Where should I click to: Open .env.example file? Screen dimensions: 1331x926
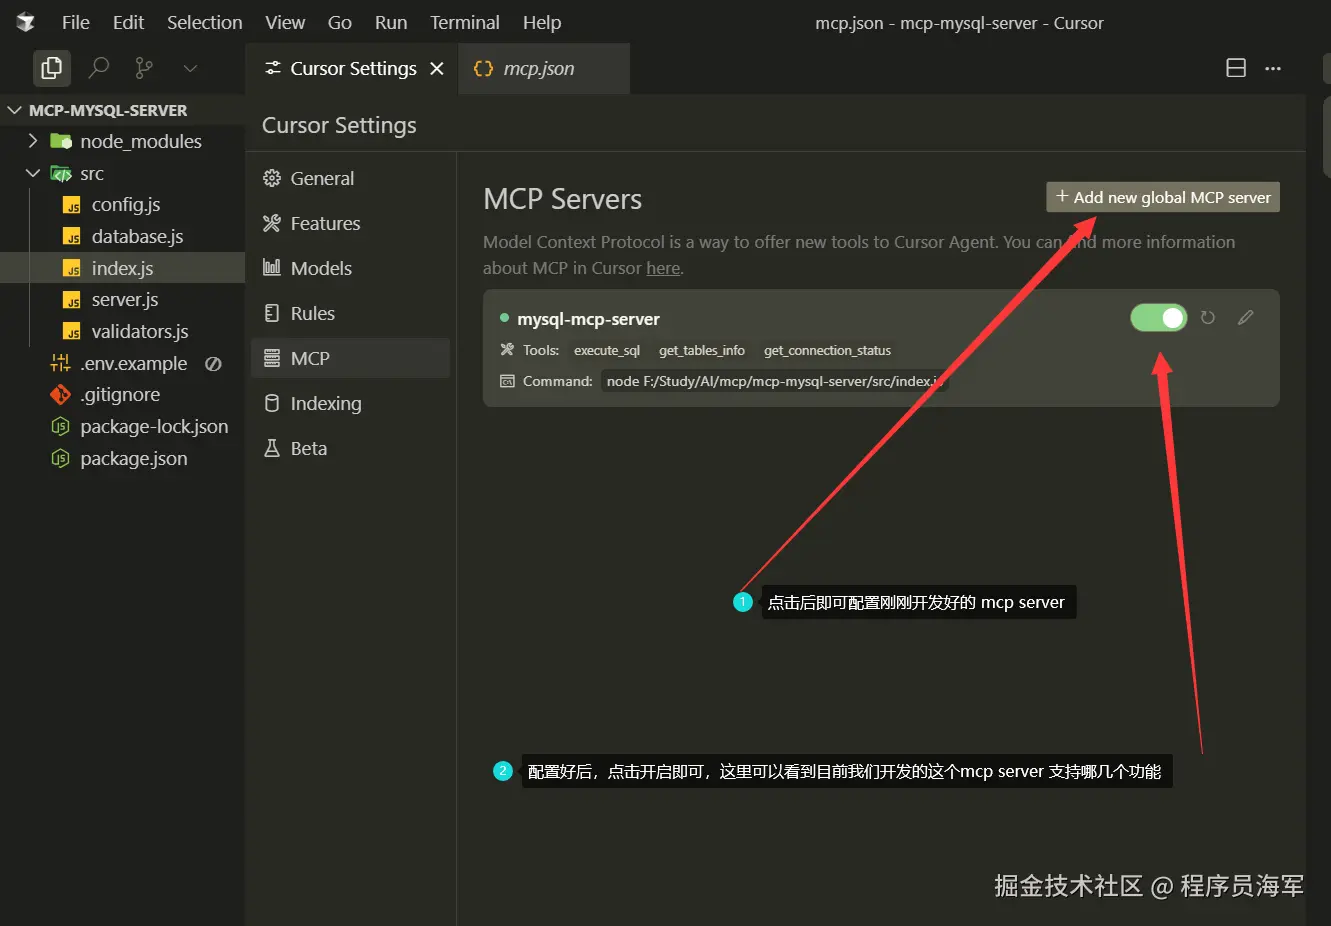coord(122,363)
